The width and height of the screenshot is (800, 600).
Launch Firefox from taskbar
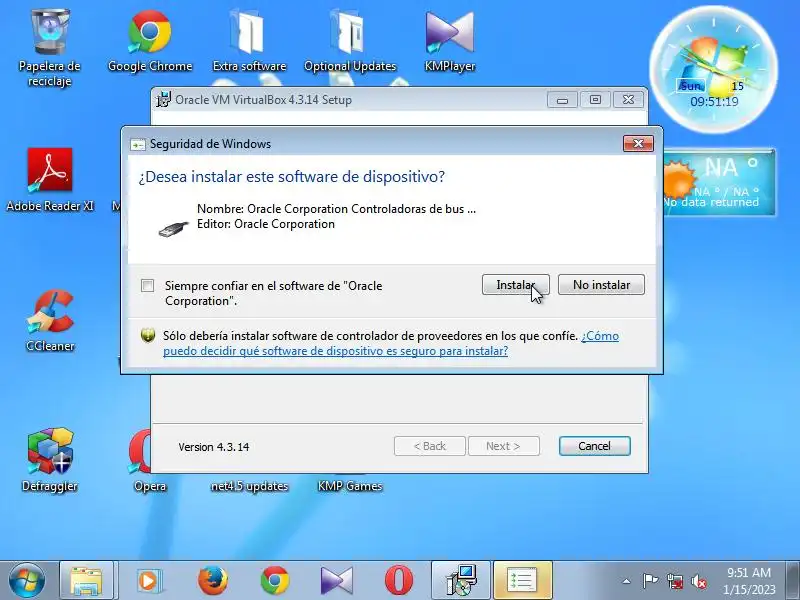tap(212, 581)
